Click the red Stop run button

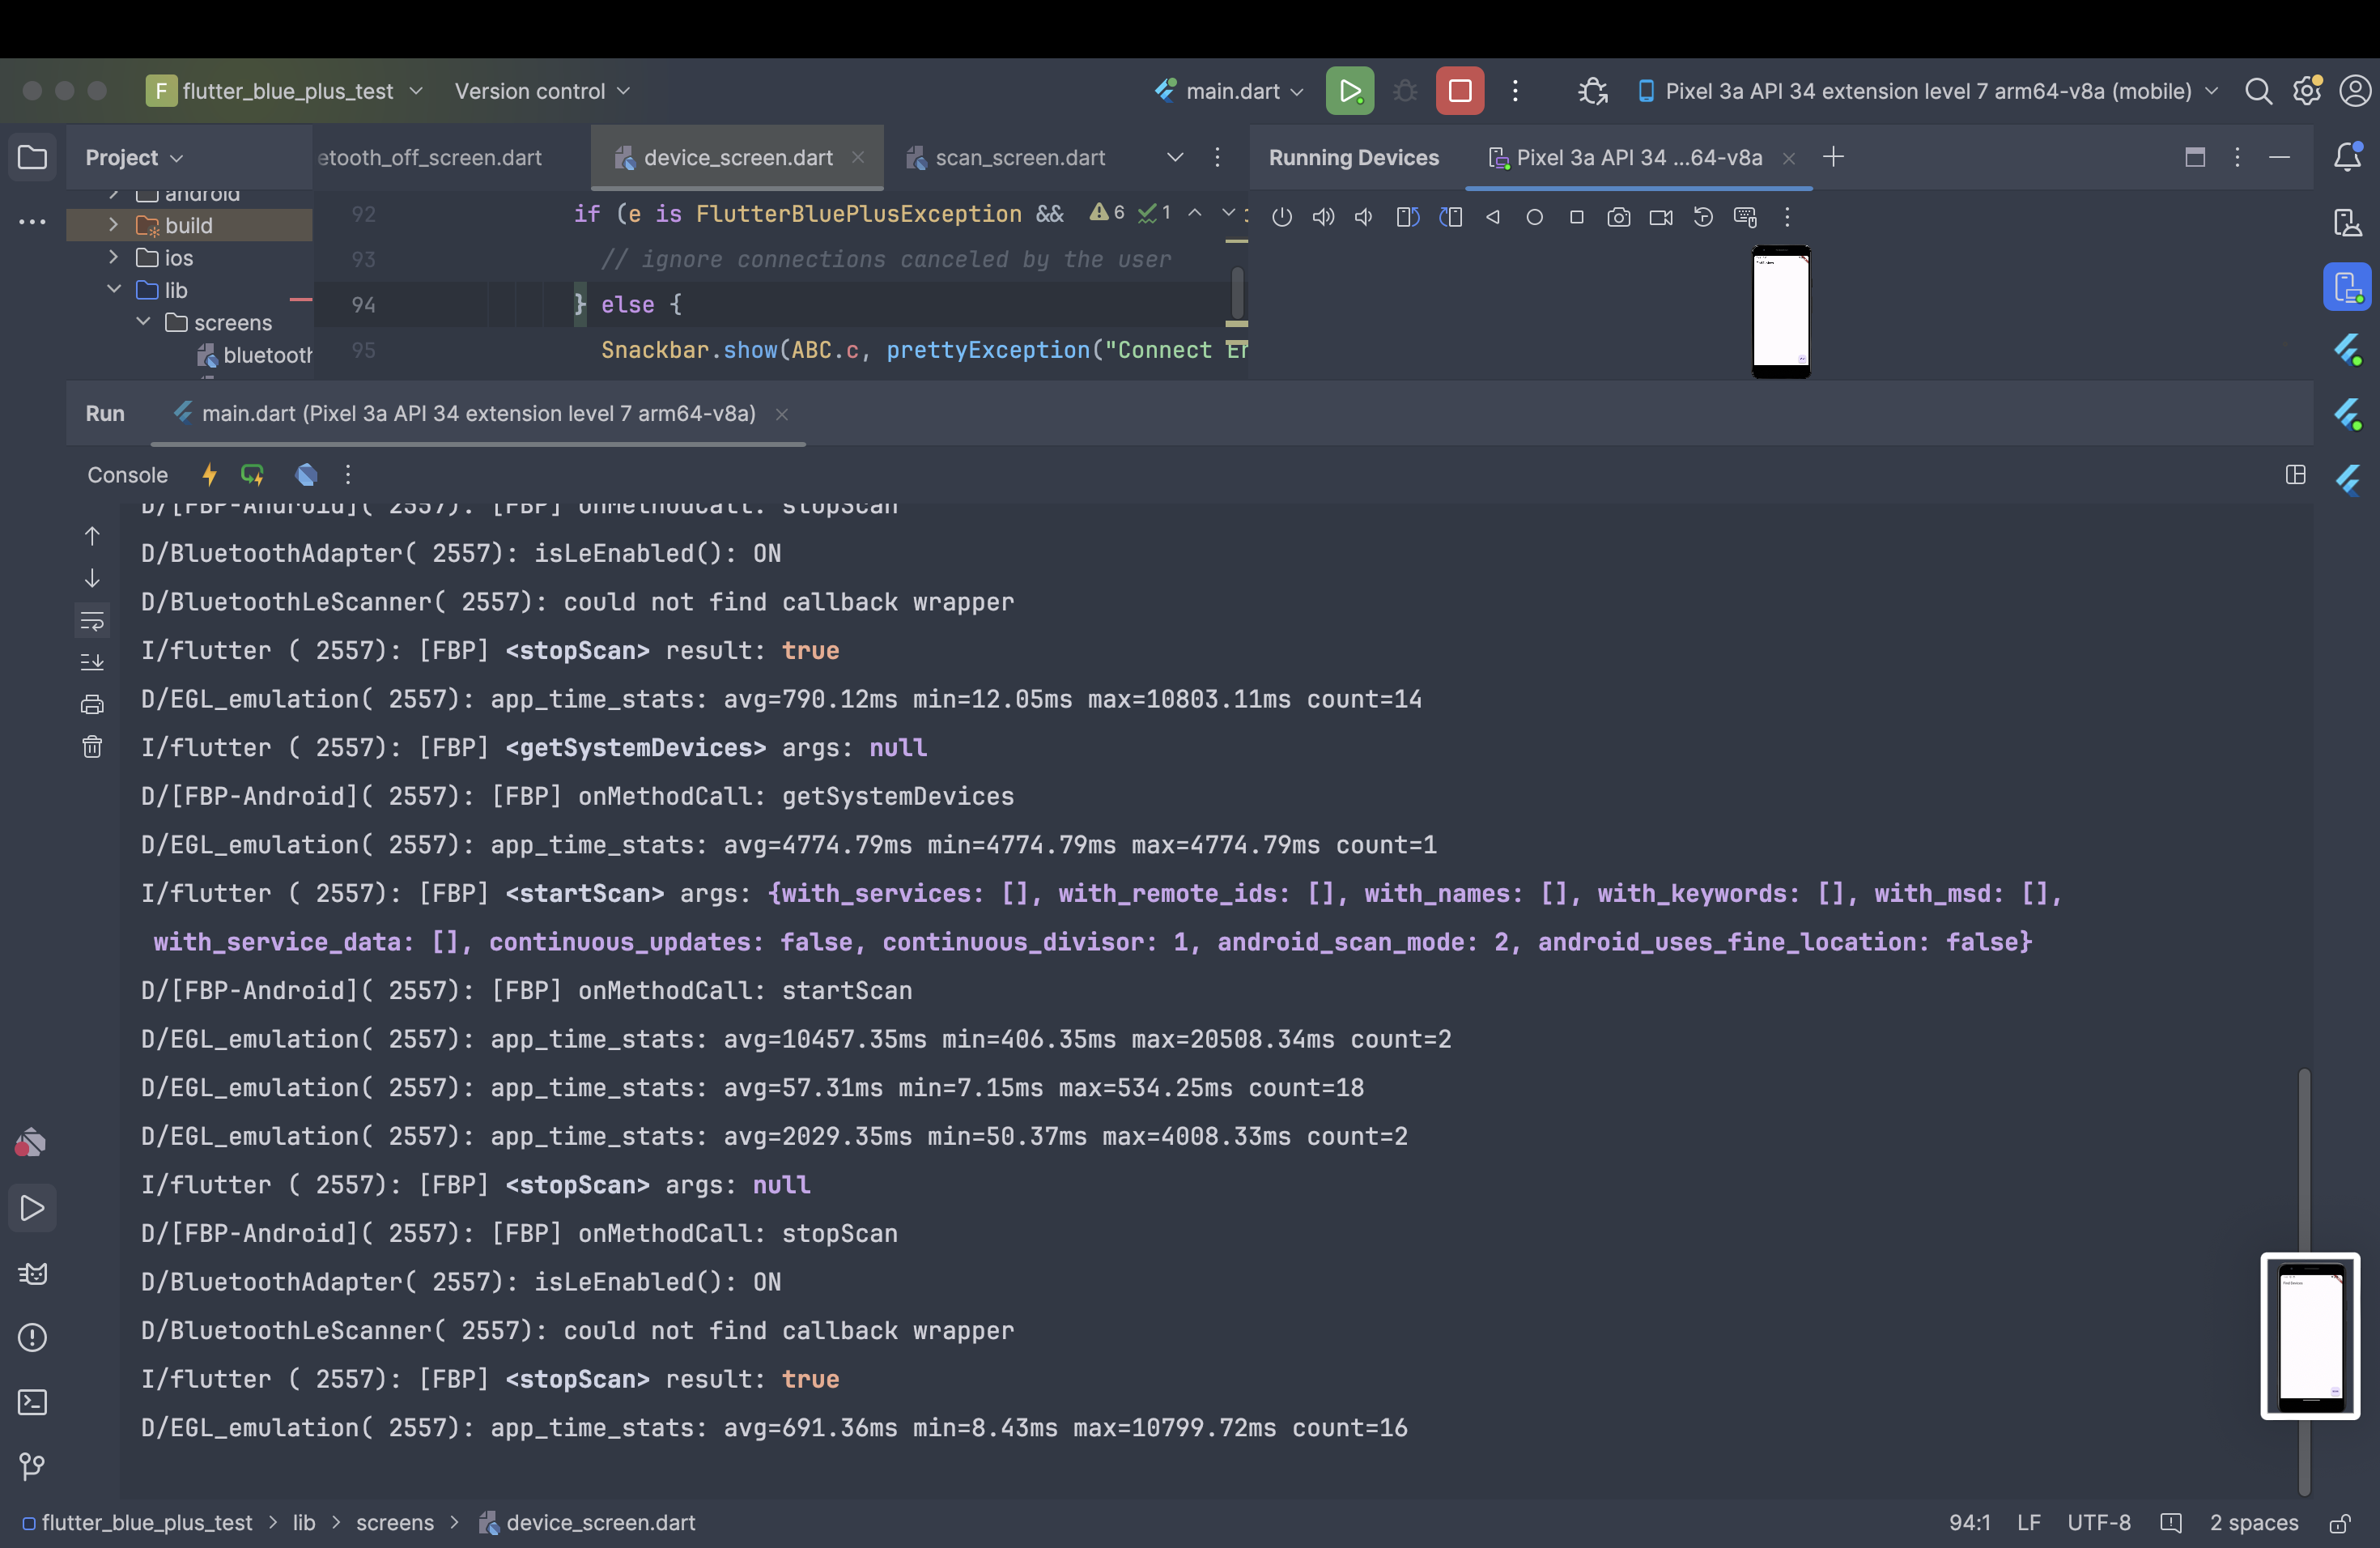(1459, 91)
